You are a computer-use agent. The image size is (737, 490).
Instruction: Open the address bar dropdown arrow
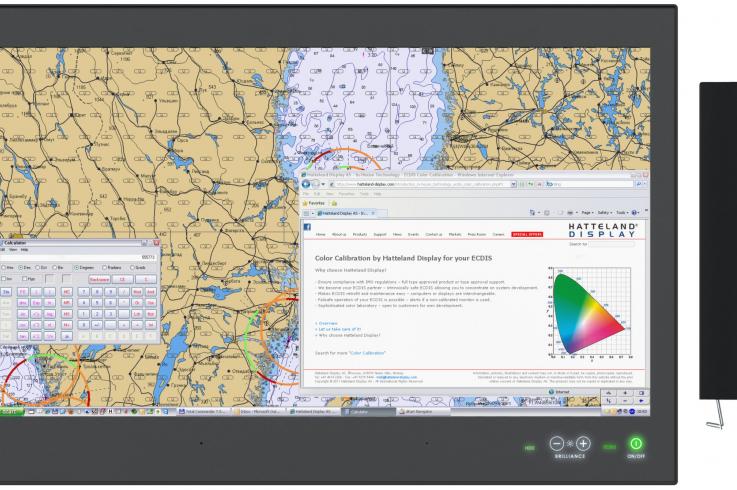click(x=513, y=184)
